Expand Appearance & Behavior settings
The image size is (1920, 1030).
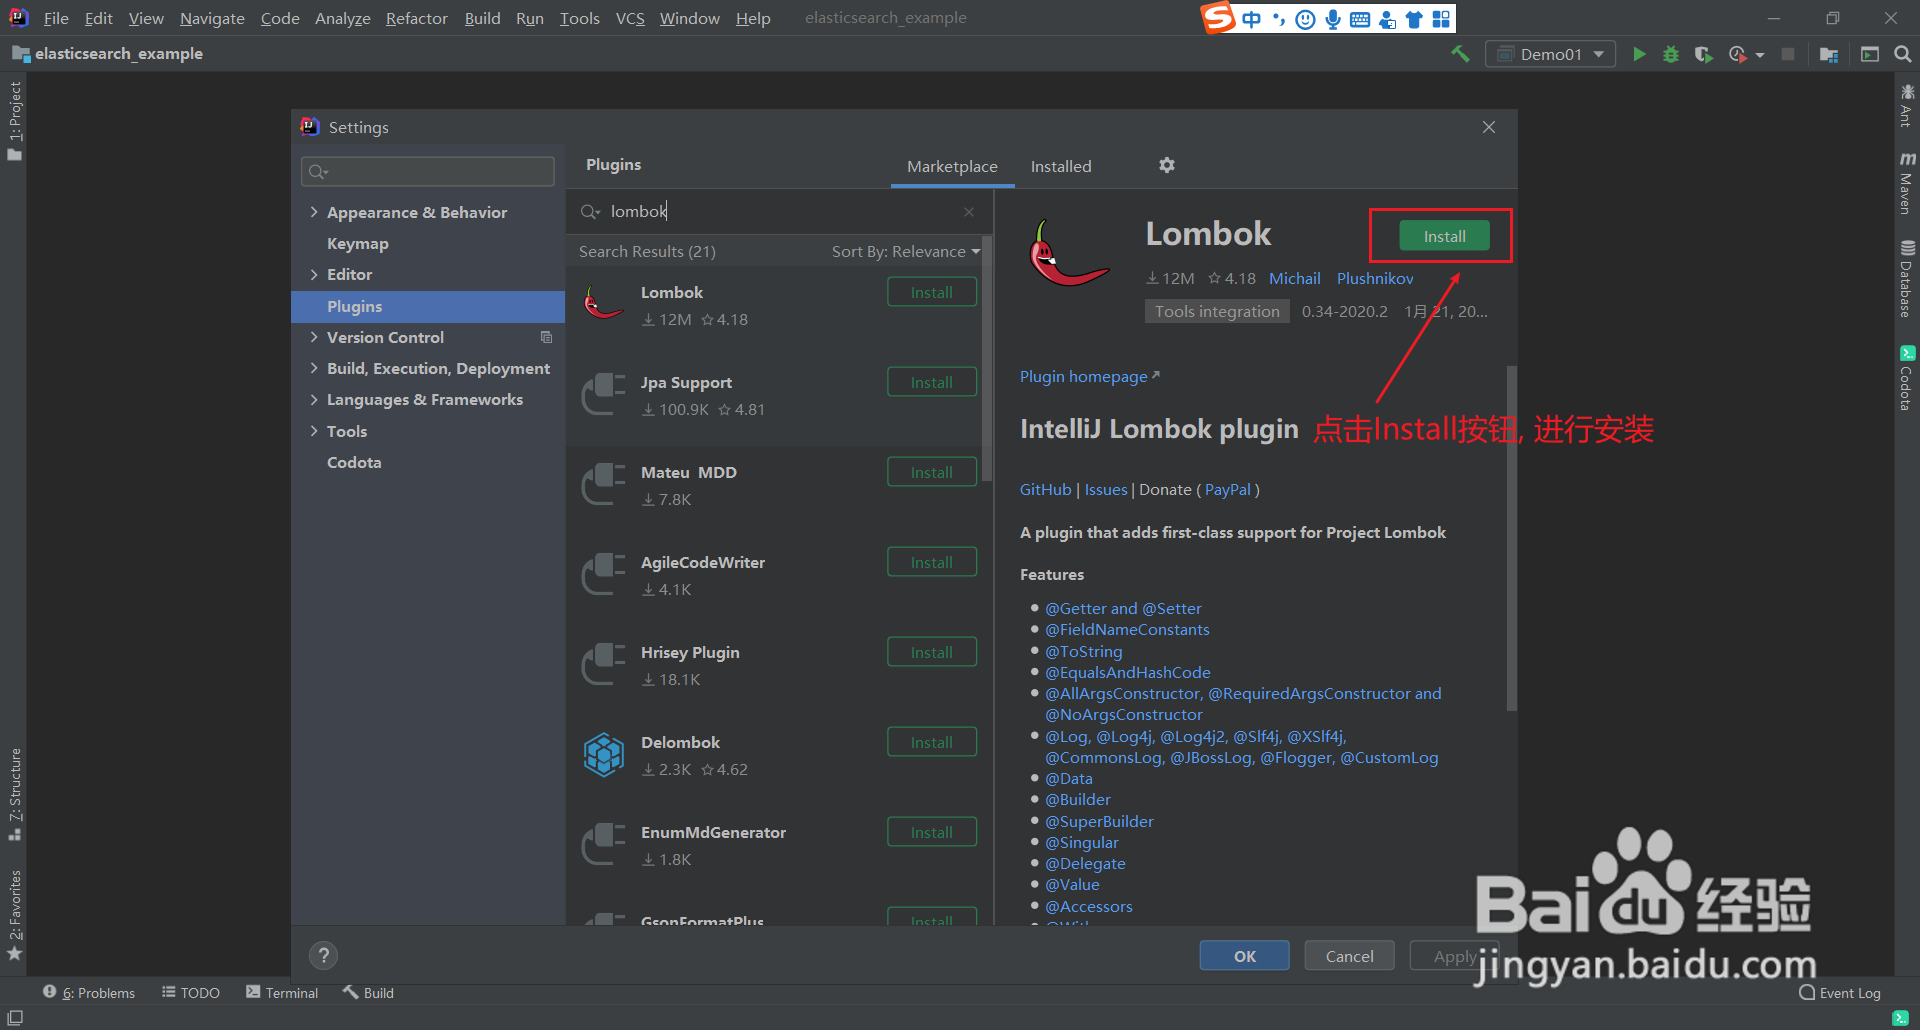click(314, 212)
